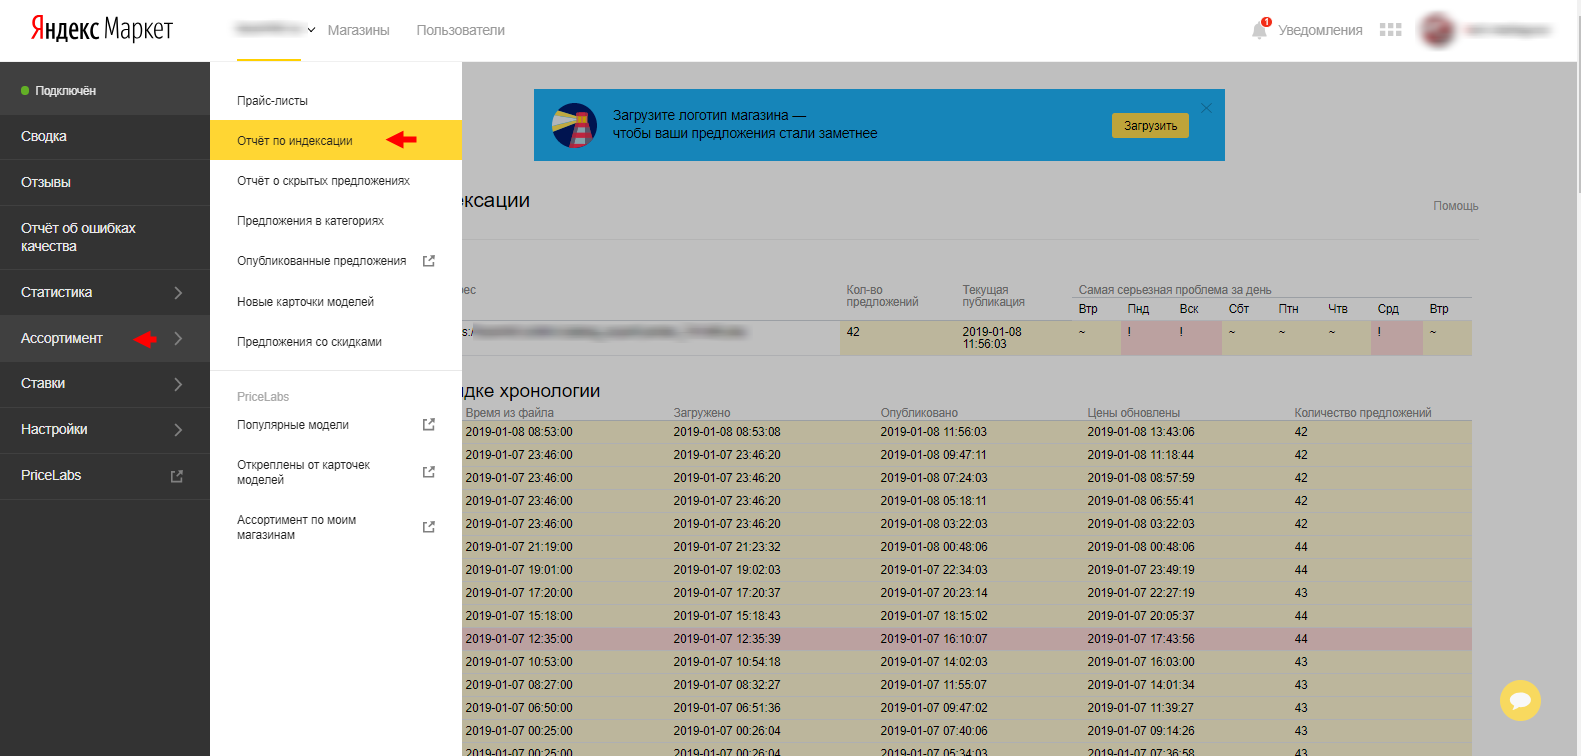Expand the Настройки sidebar section
Screen dimensions: 1581x756
(x=178, y=430)
